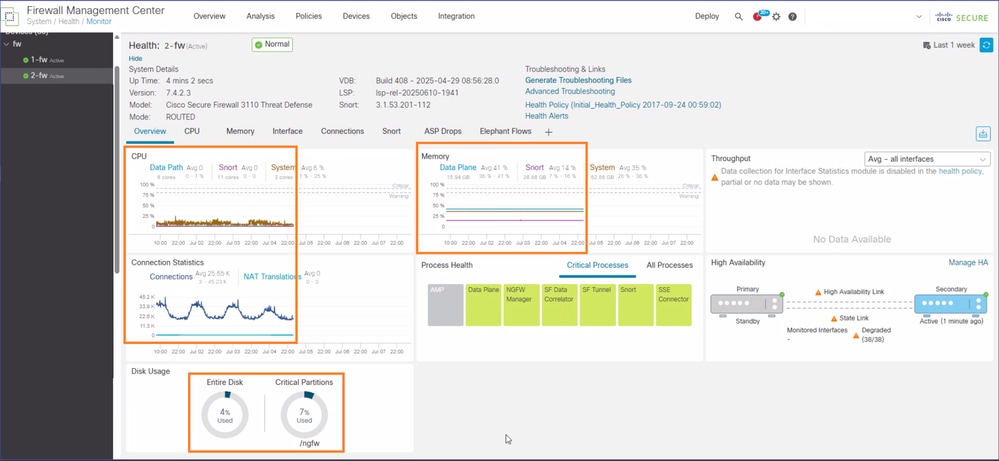Viewport: 999px width, 461px height.
Task: Click the Primary standby device image
Action: pos(747,304)
